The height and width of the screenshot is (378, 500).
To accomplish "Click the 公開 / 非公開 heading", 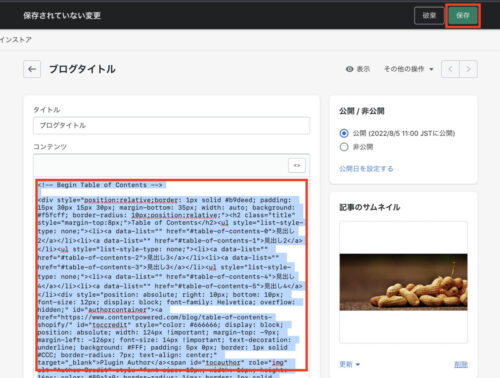I will coord(362,111).
